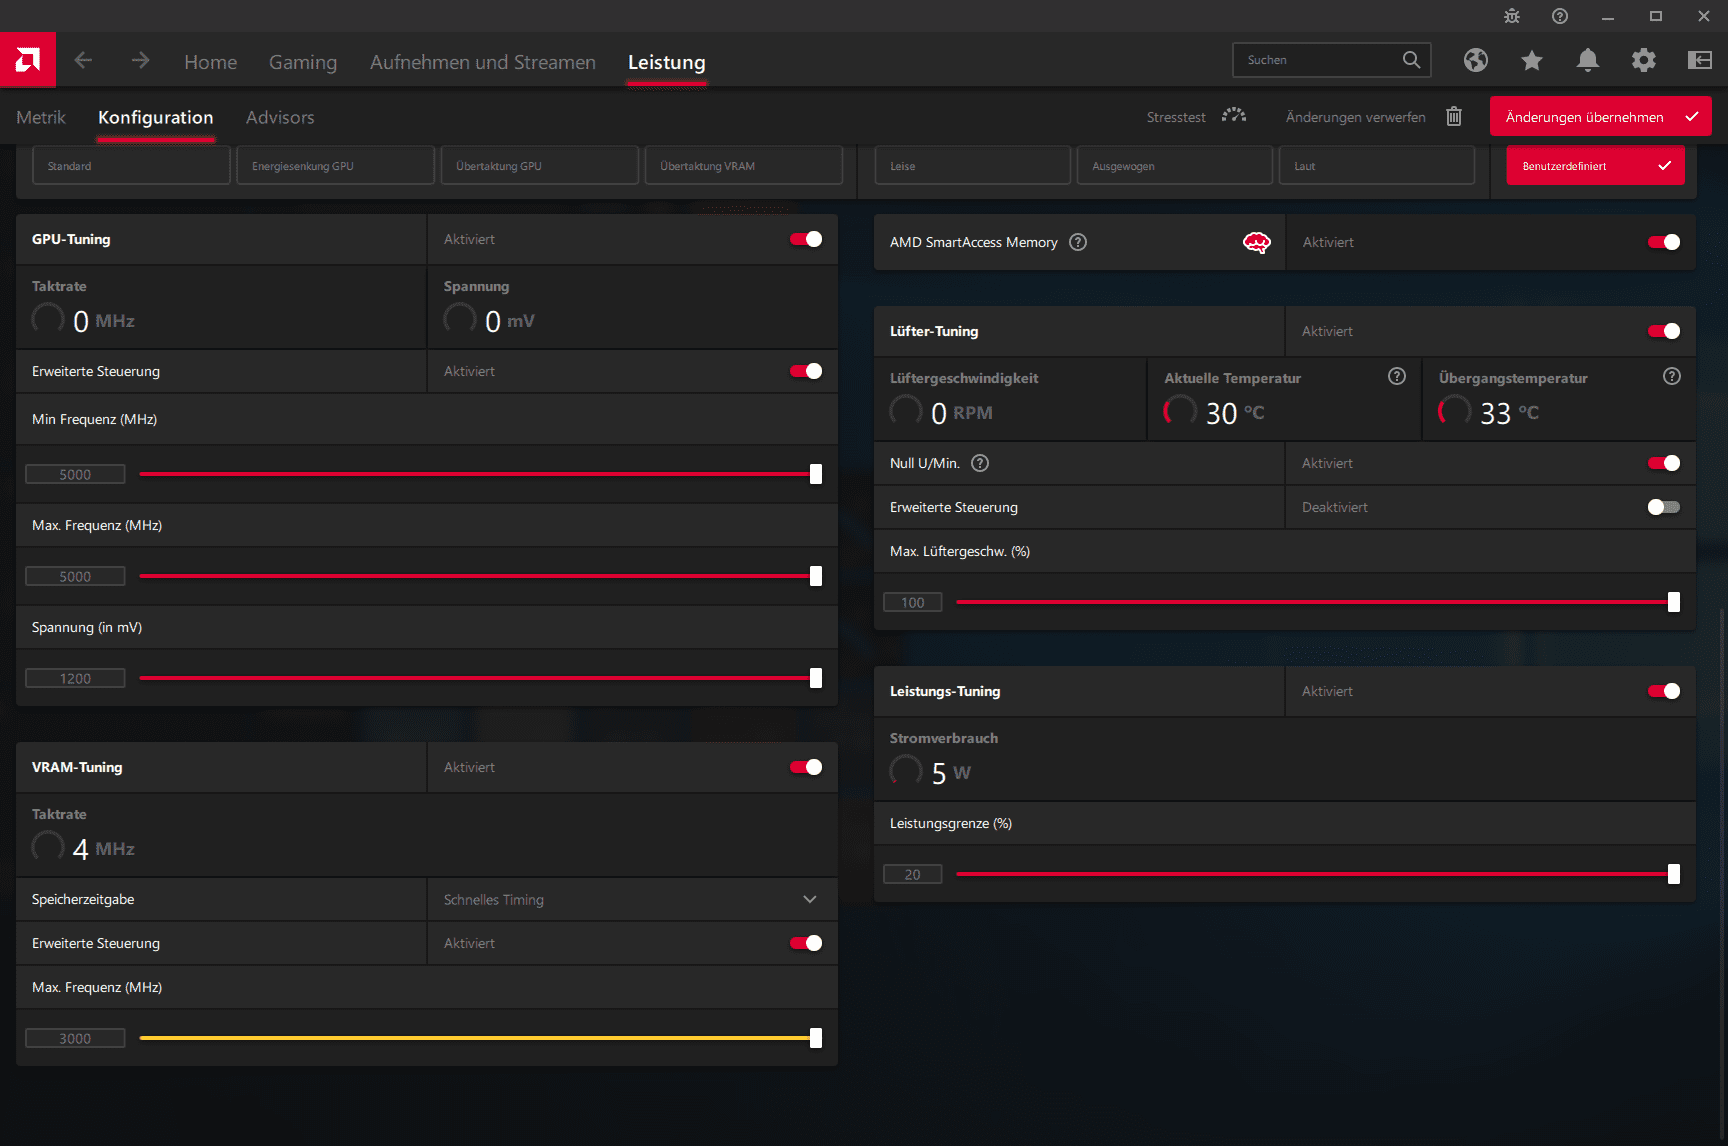Click the Leistungsgrenze slider handle
Image resolution: width=1728 pixels, height=1146 pixels.
pyautogui.click(x=1673, y=874)
